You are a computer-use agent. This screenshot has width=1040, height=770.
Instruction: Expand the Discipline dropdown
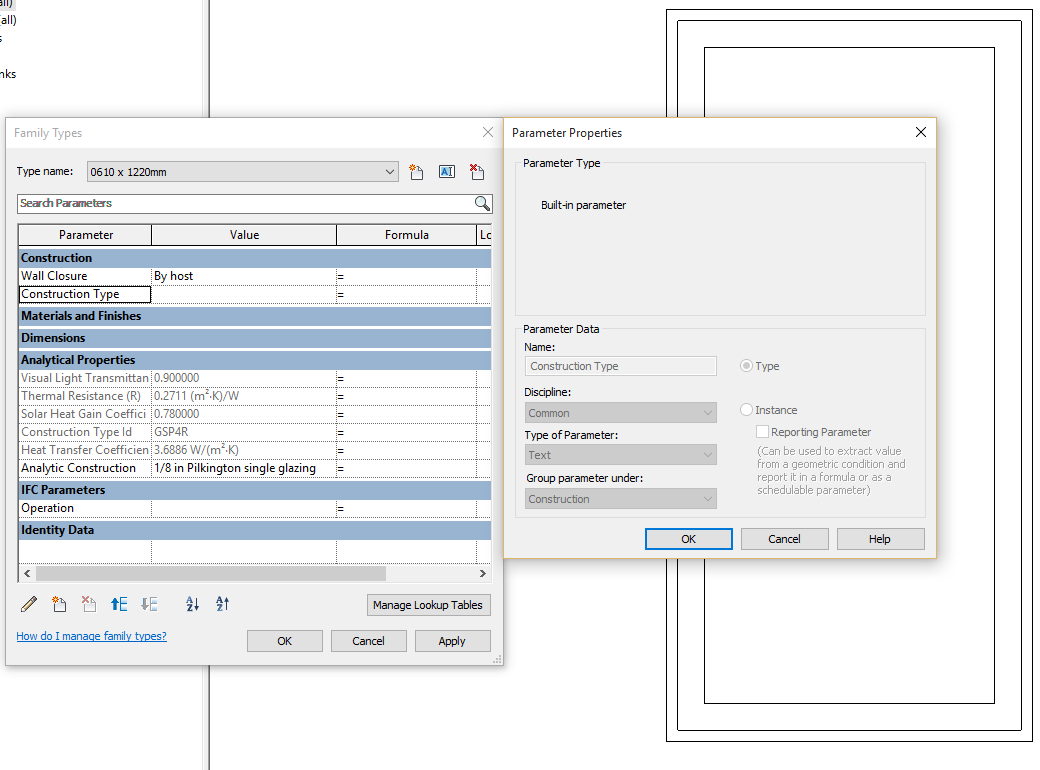pyautogui.click(x=706, y=412)
